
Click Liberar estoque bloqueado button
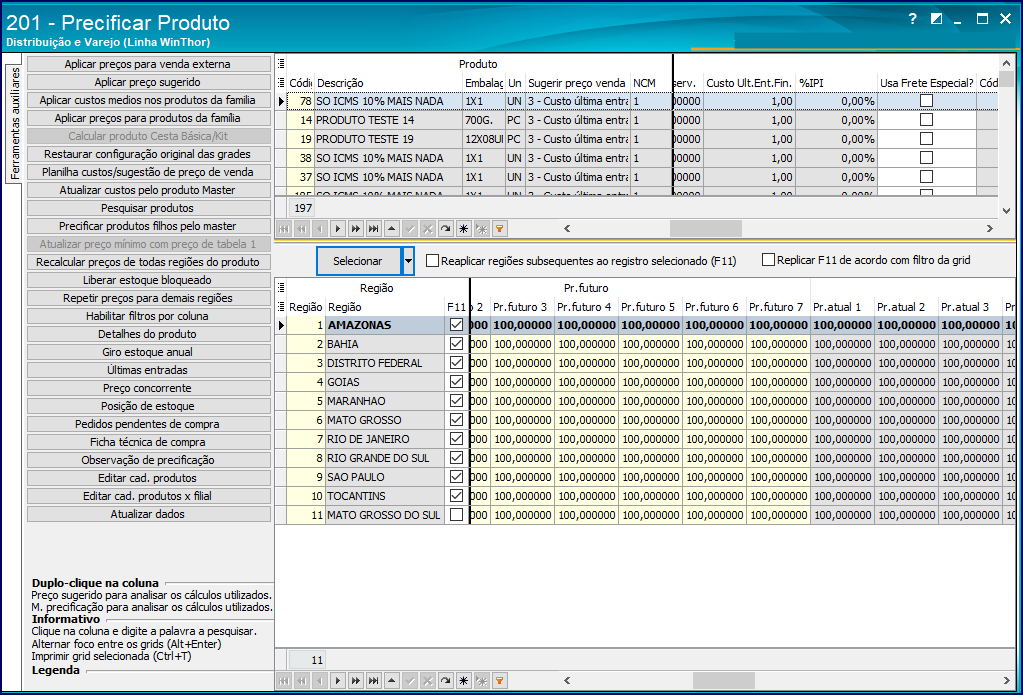click(x=149, y=280)
